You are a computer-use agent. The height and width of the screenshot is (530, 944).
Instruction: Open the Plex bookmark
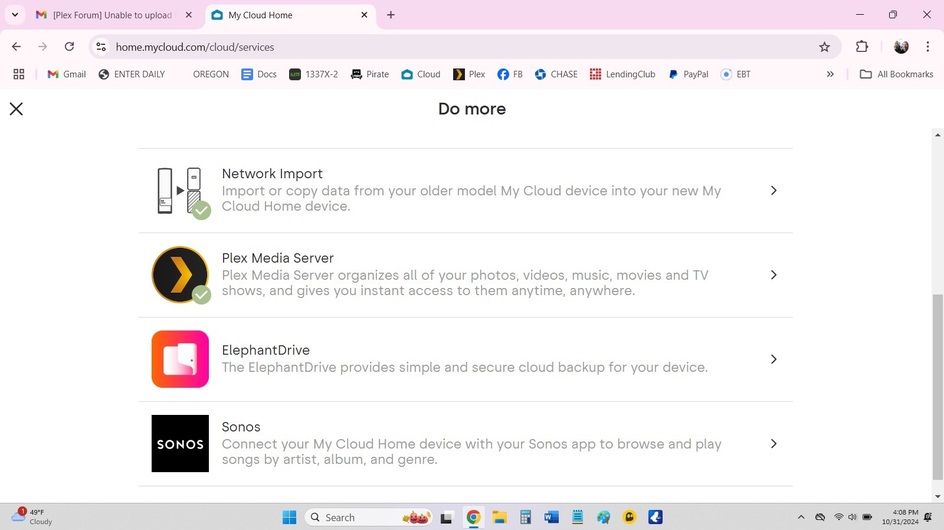469,74
